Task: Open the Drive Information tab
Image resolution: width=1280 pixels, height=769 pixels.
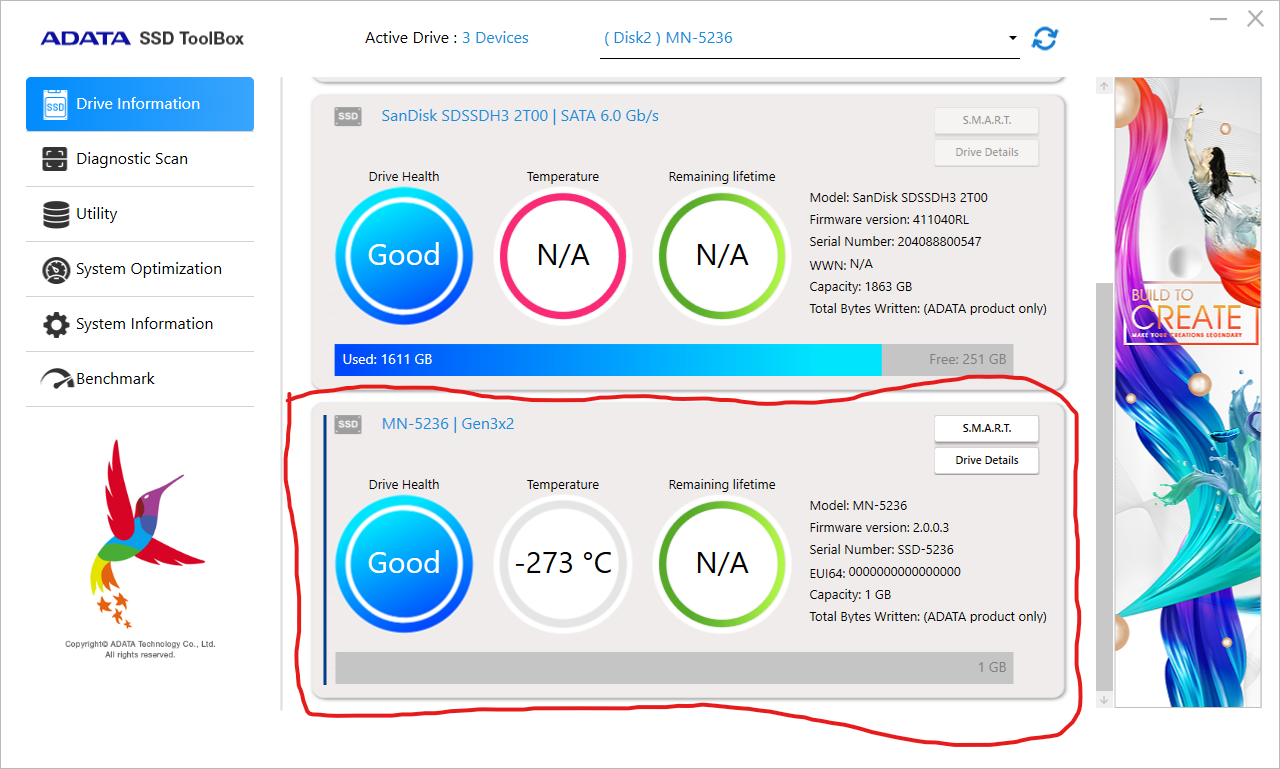Action: point(140,104)
